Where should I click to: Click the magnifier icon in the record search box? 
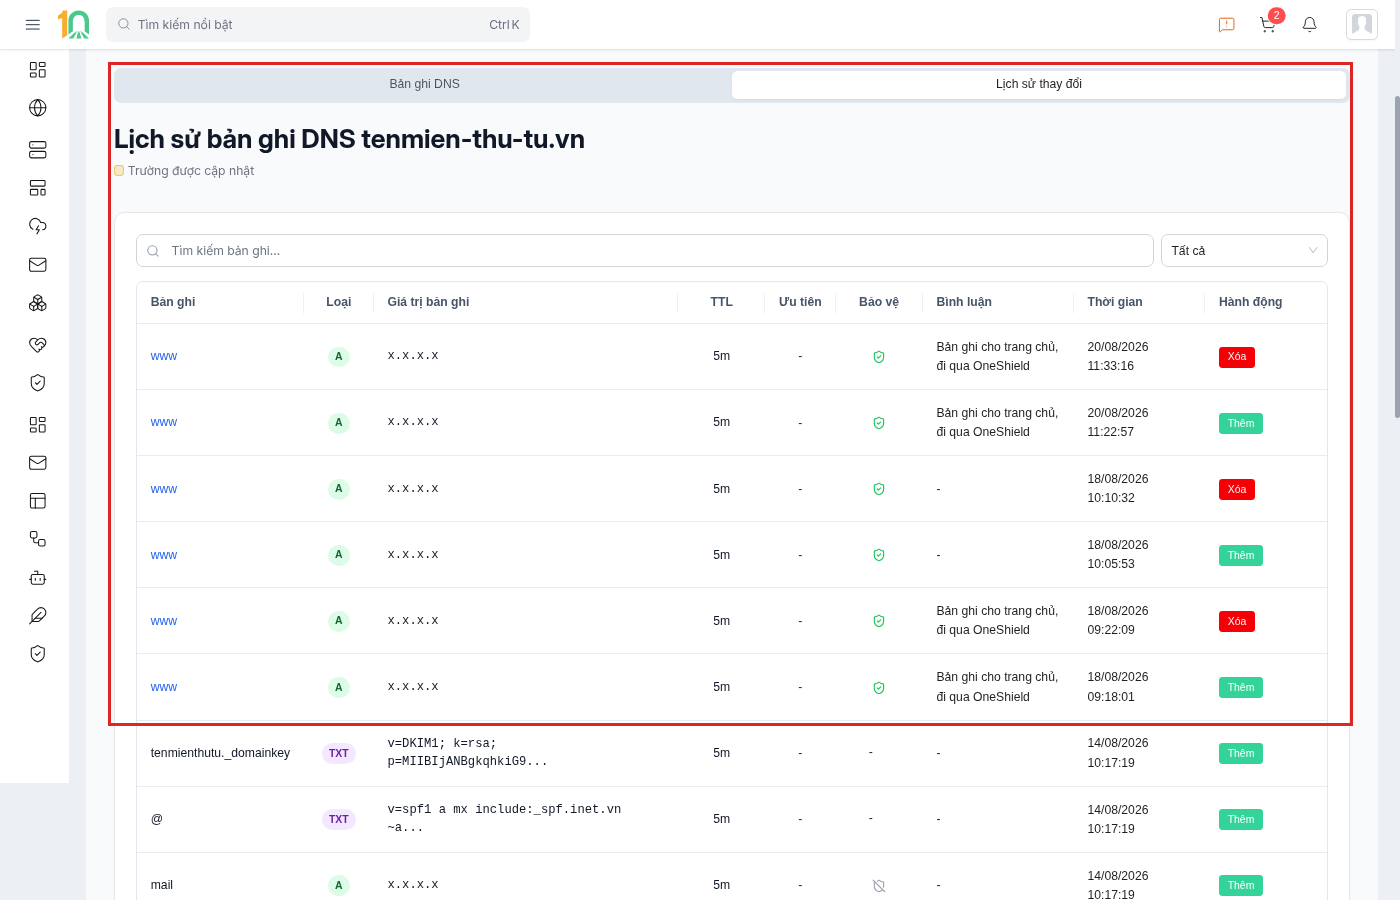click(x=153, y=251)
